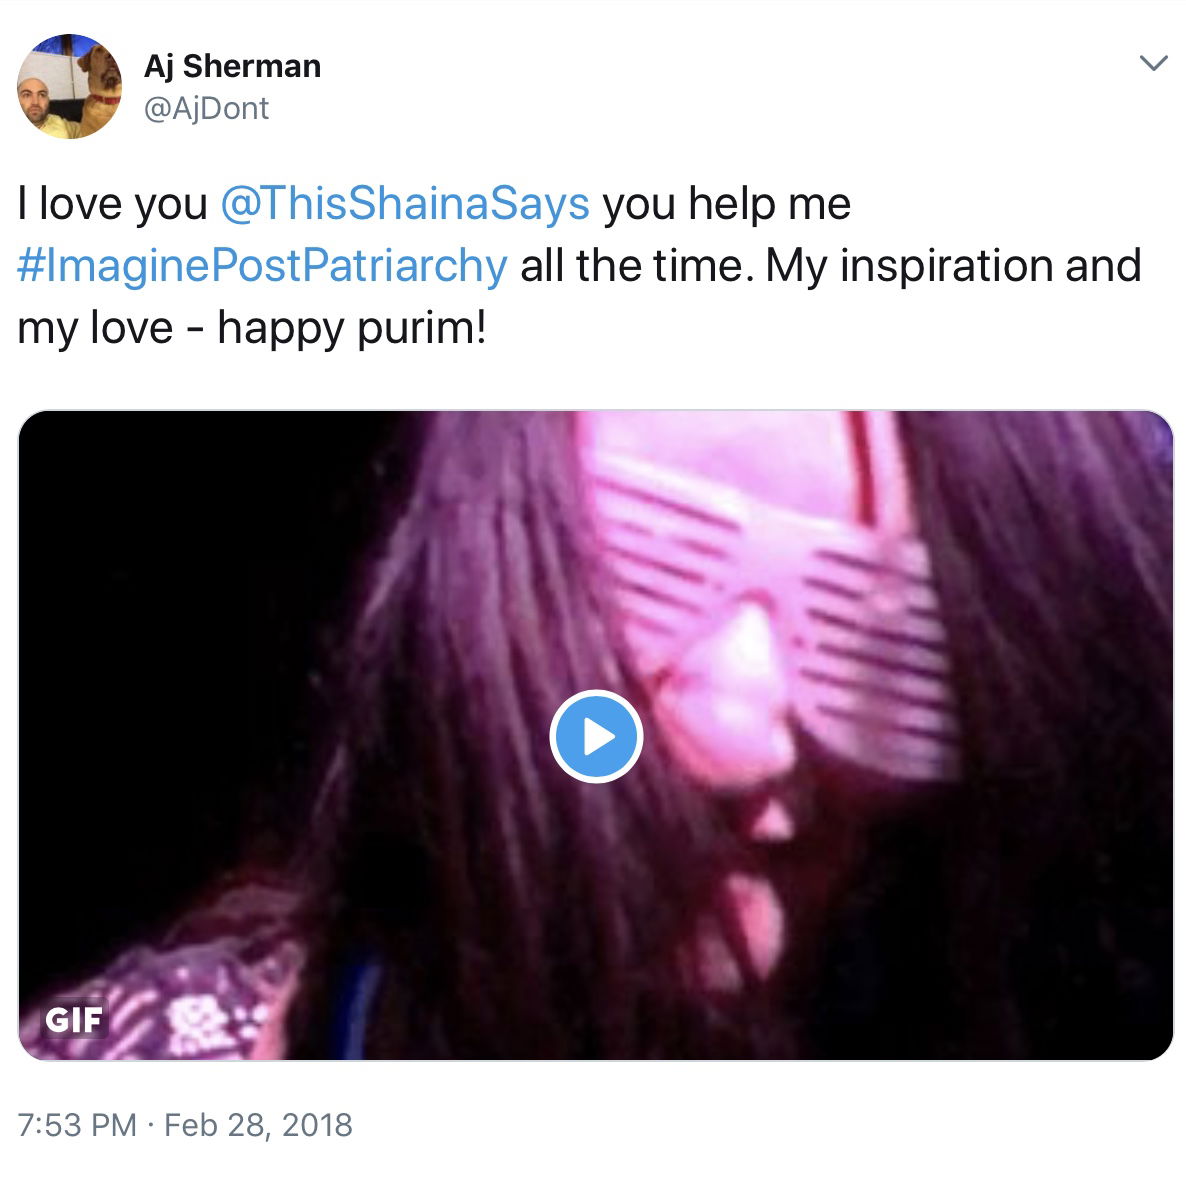Click the GIF badge label
This screenshot has height=1177, width=1186.
73,1020
